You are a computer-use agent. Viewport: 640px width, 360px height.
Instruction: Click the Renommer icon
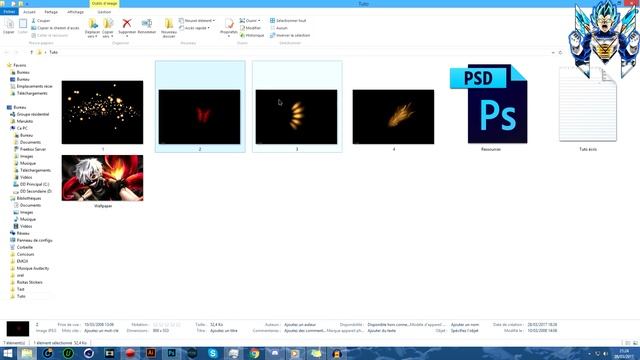click(147, 26)
